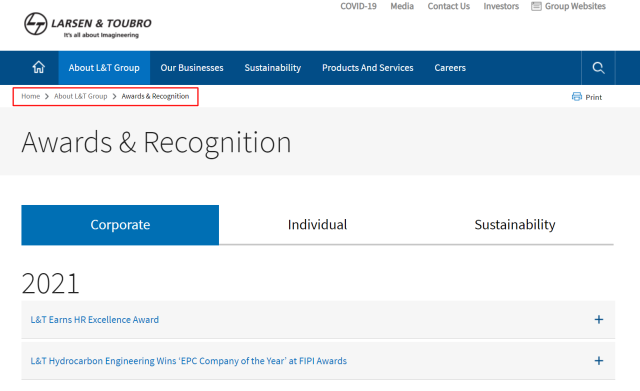Open L&T Hydrocarbon Engineering FIPI Awards title
Viewport: 640px width, 391px height.
point(189,361)
